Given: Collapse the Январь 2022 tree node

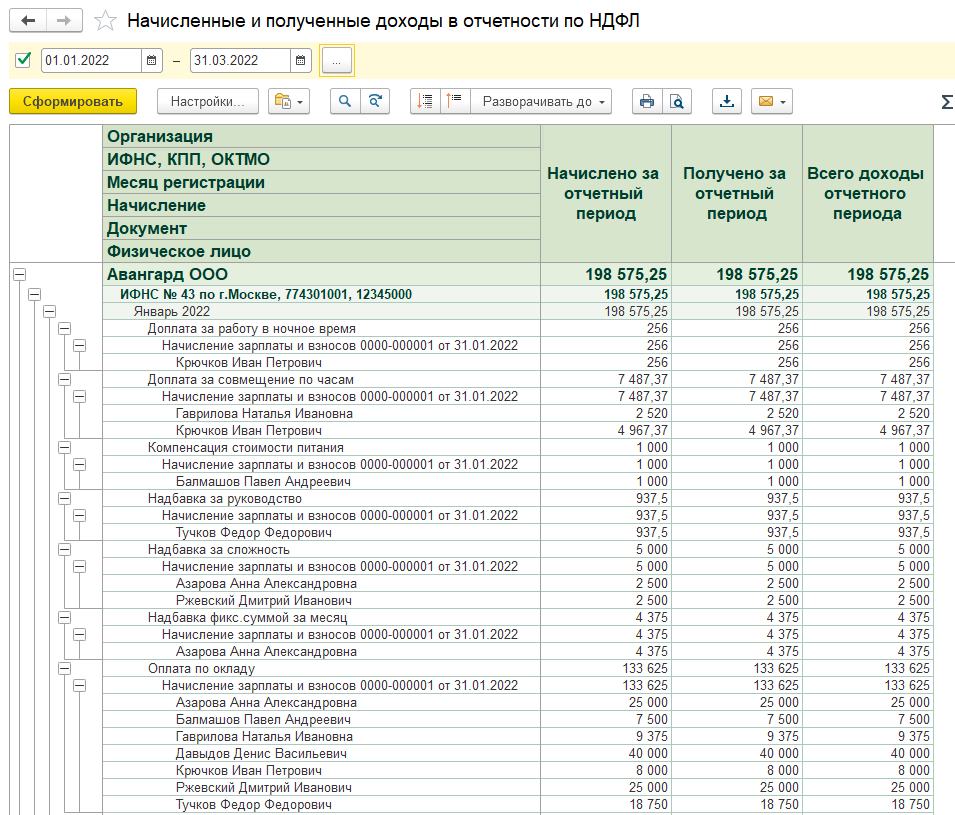Looking at the screenshot, I should [x=49, y=311].
